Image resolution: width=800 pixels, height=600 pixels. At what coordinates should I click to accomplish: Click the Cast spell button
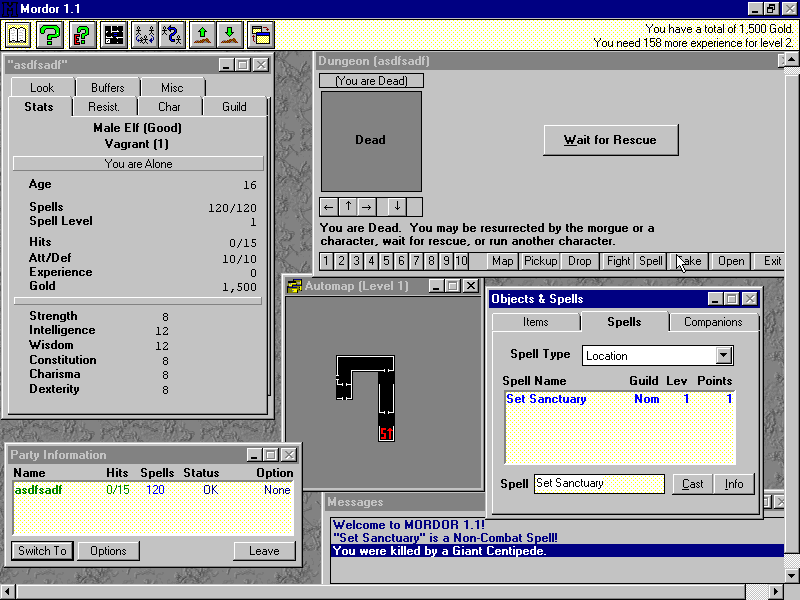point(692,484)
